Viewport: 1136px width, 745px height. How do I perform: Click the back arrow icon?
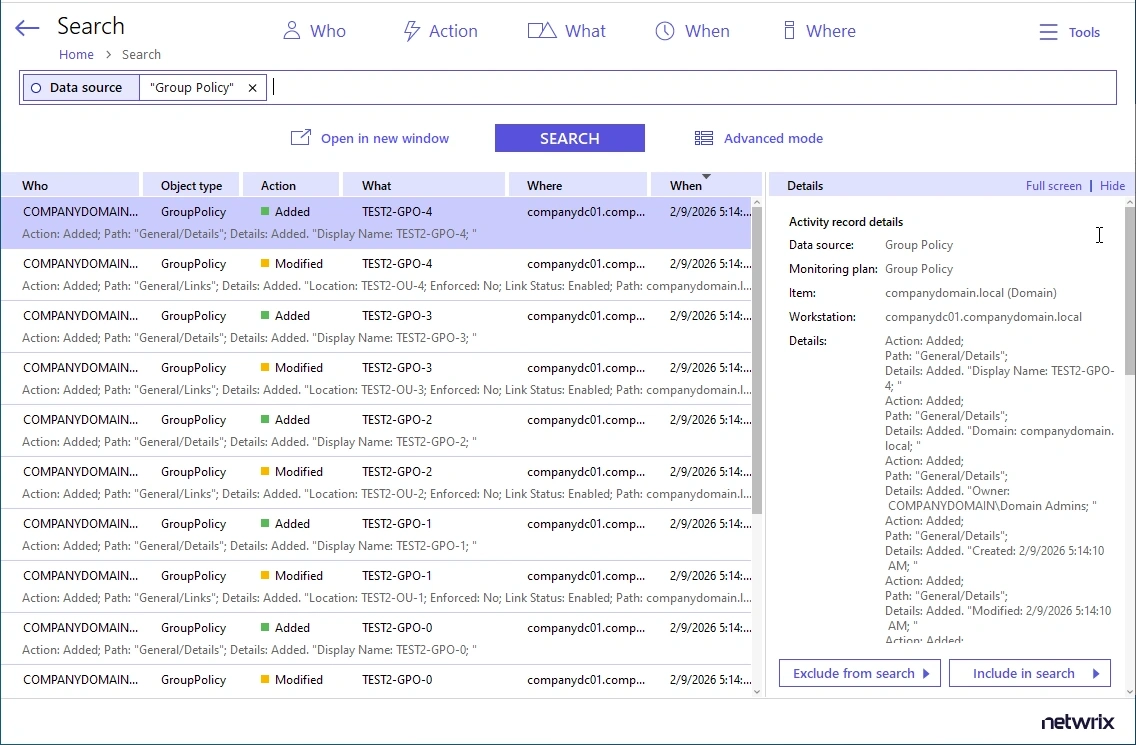[27, 29]
